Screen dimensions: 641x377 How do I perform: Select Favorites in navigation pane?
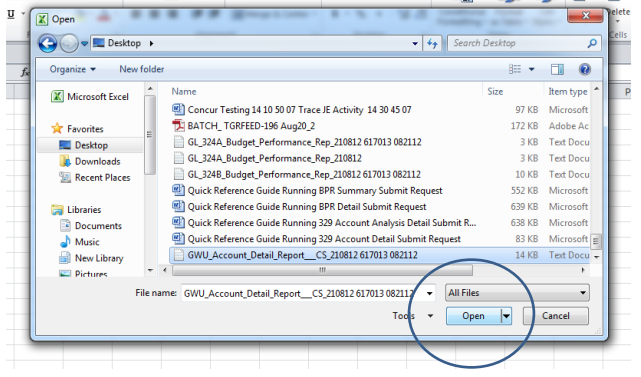point(78,129)
